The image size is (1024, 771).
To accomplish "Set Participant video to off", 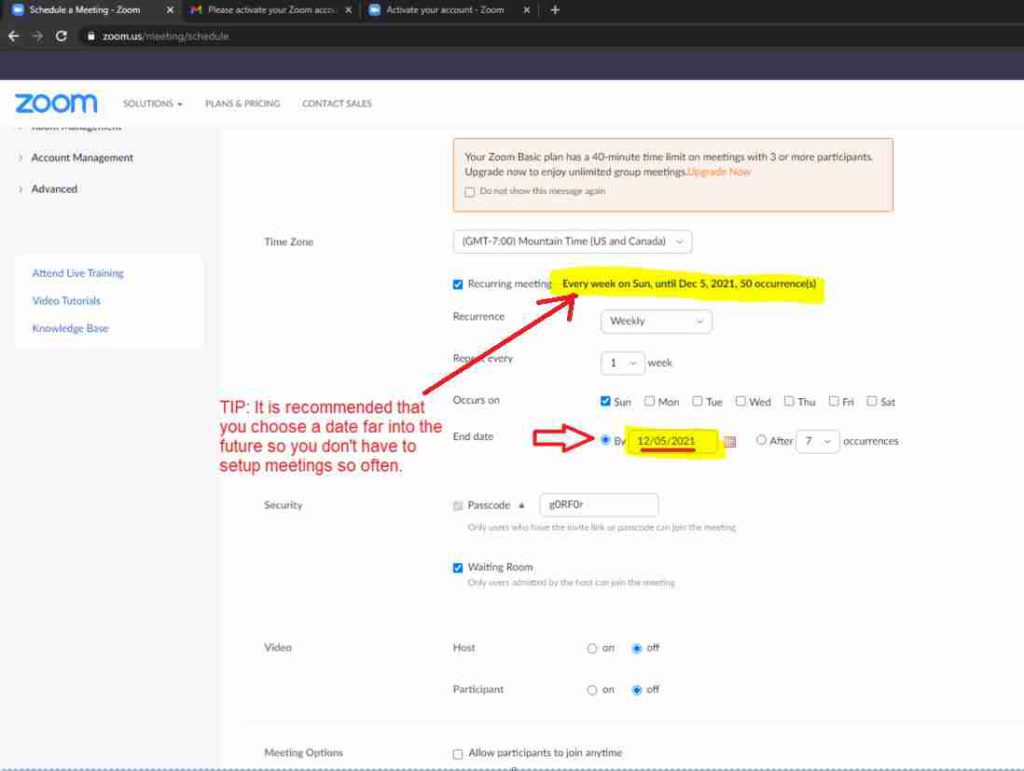I will pos(637,690).
